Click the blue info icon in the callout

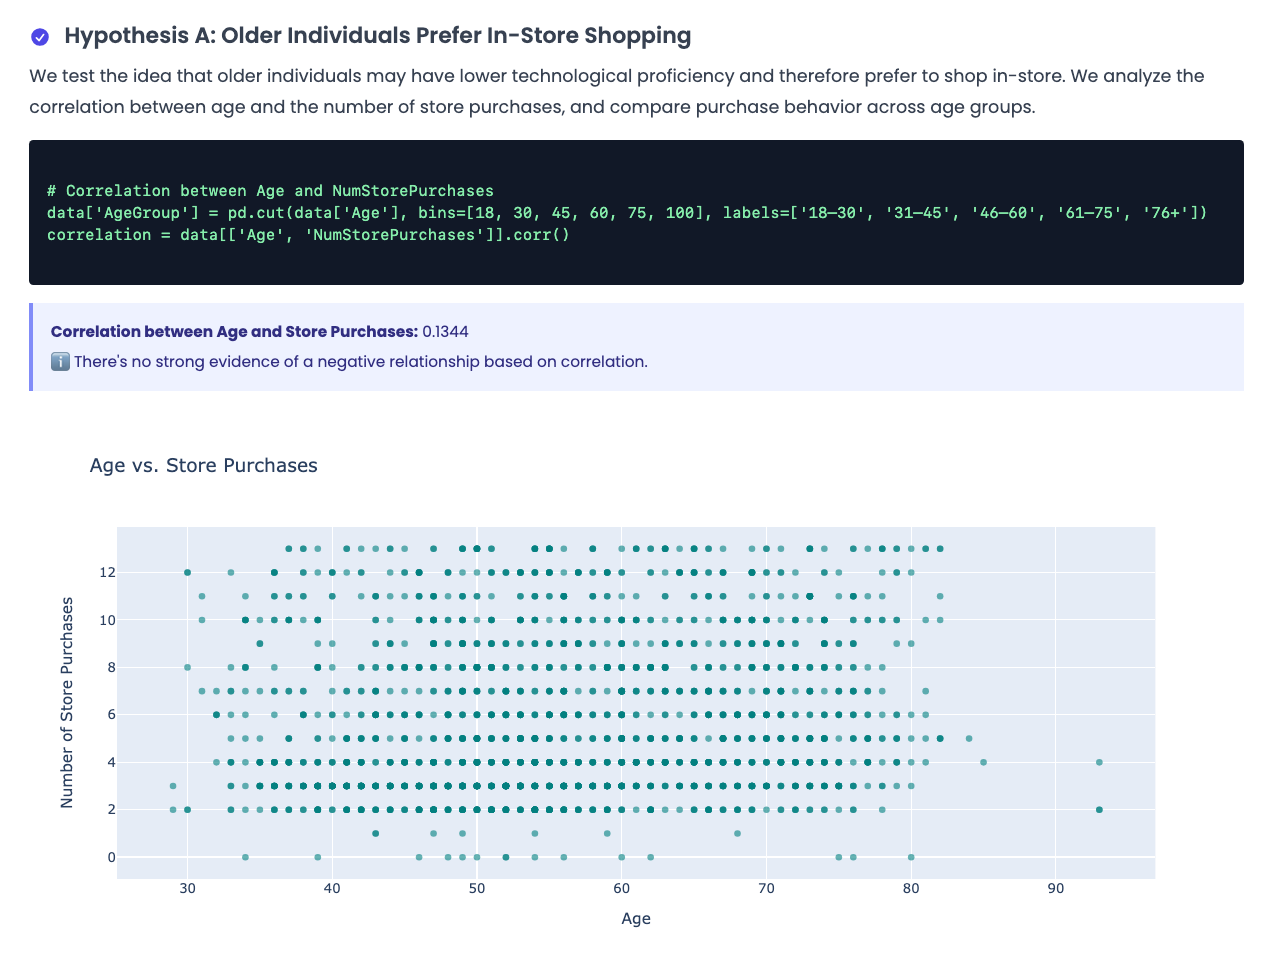click(x=60, y=362)
